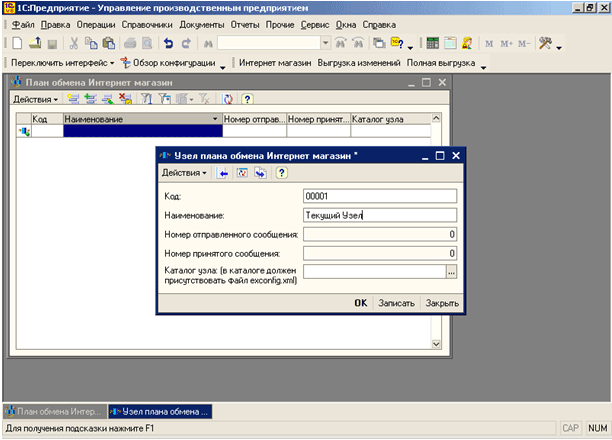Click the Наименование input field
The height and width of the screenshot is (440, 612).
pos(379,214)
